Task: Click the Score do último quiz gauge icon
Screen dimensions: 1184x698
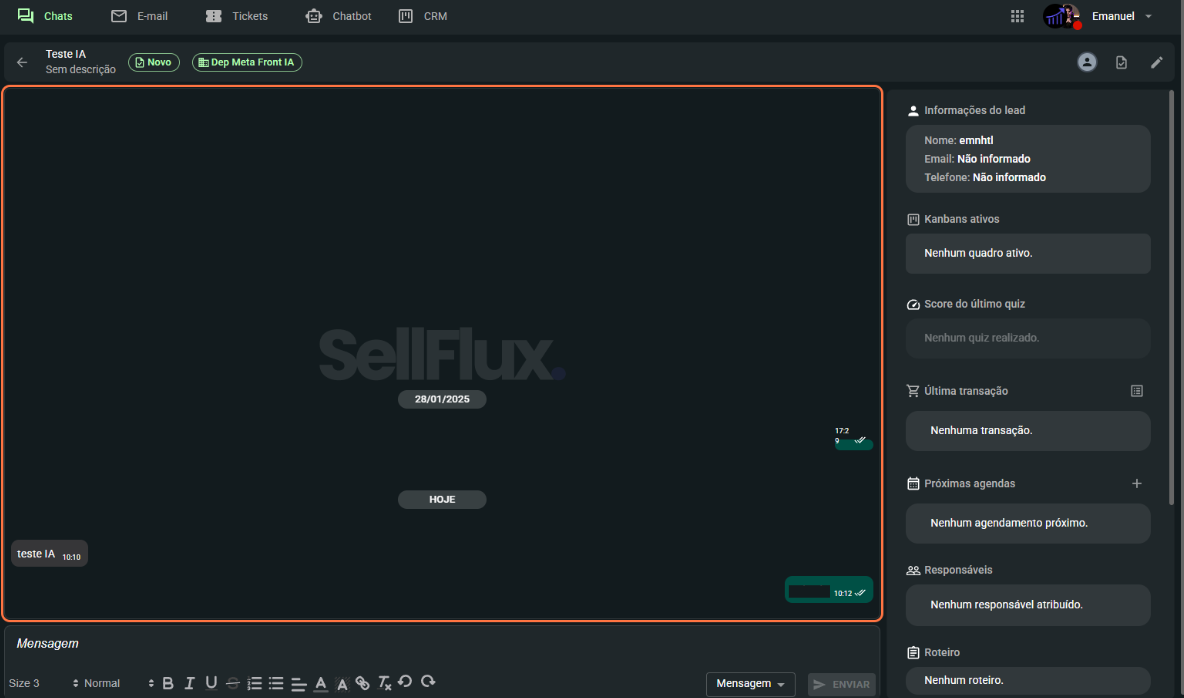Action: [913, 304]
